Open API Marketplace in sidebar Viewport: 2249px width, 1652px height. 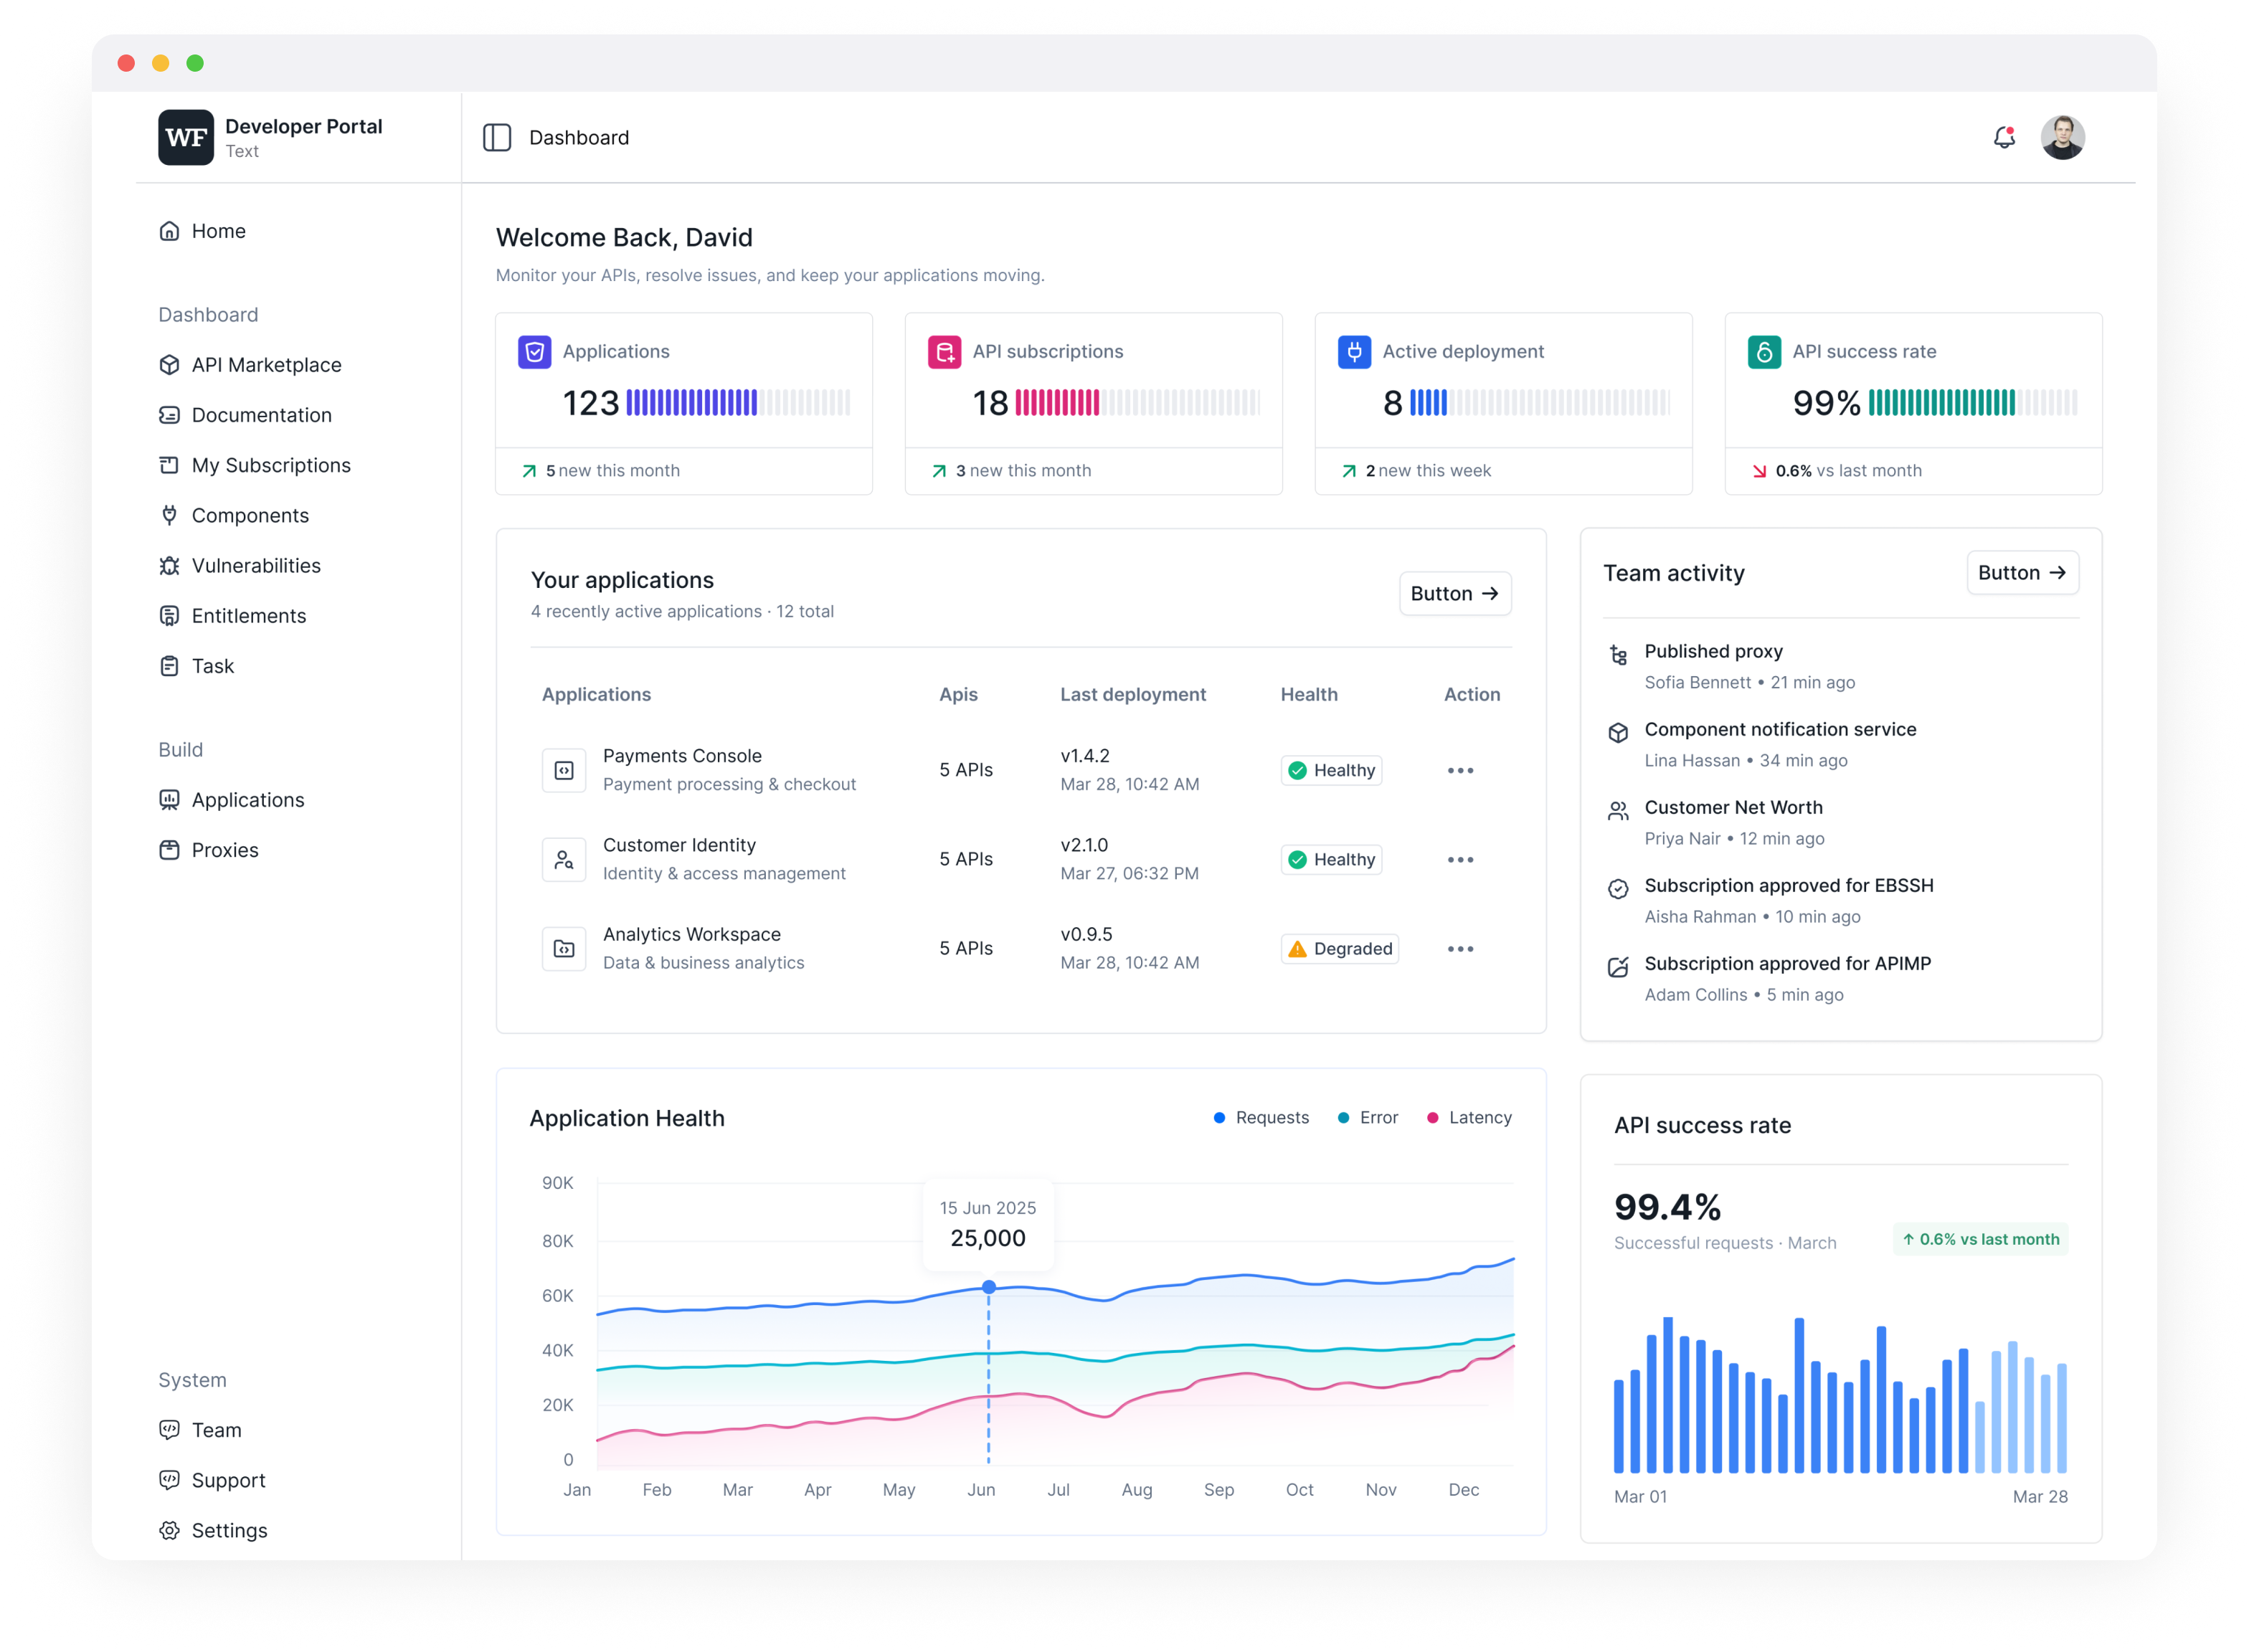[x=250, y=365]
